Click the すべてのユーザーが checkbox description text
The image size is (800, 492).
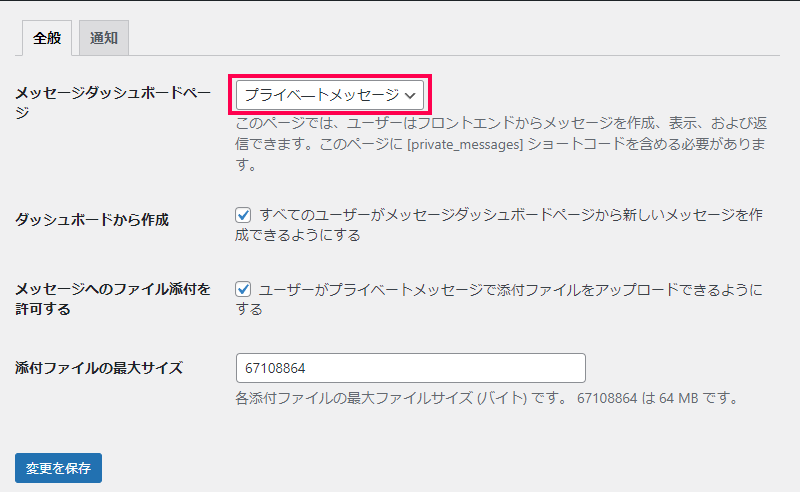pyautogui.click(x=498, y=225)
